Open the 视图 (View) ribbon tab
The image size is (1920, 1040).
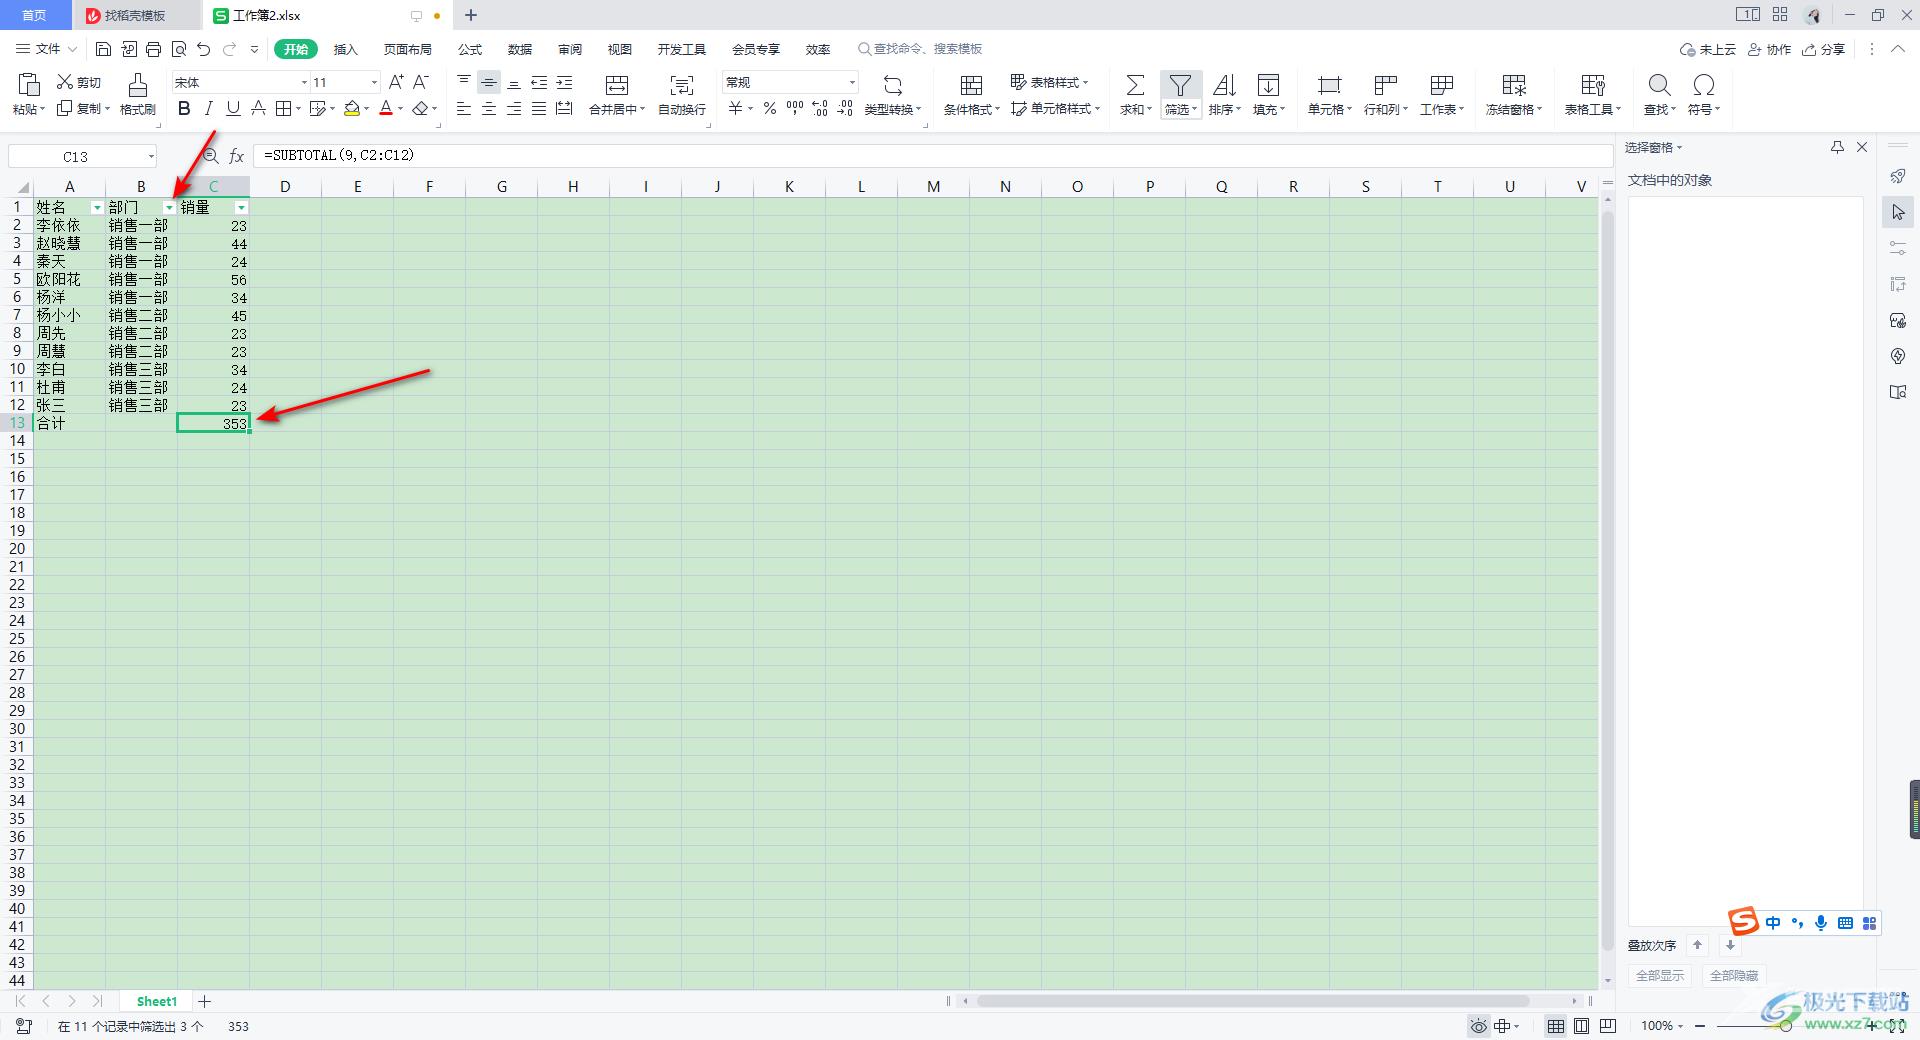click(x=620, y=49)
